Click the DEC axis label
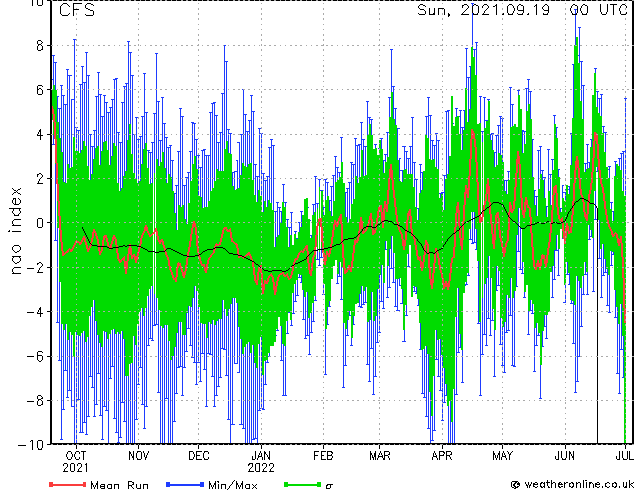The height and width of the screenshot is (490, 634). click(199, 456)
